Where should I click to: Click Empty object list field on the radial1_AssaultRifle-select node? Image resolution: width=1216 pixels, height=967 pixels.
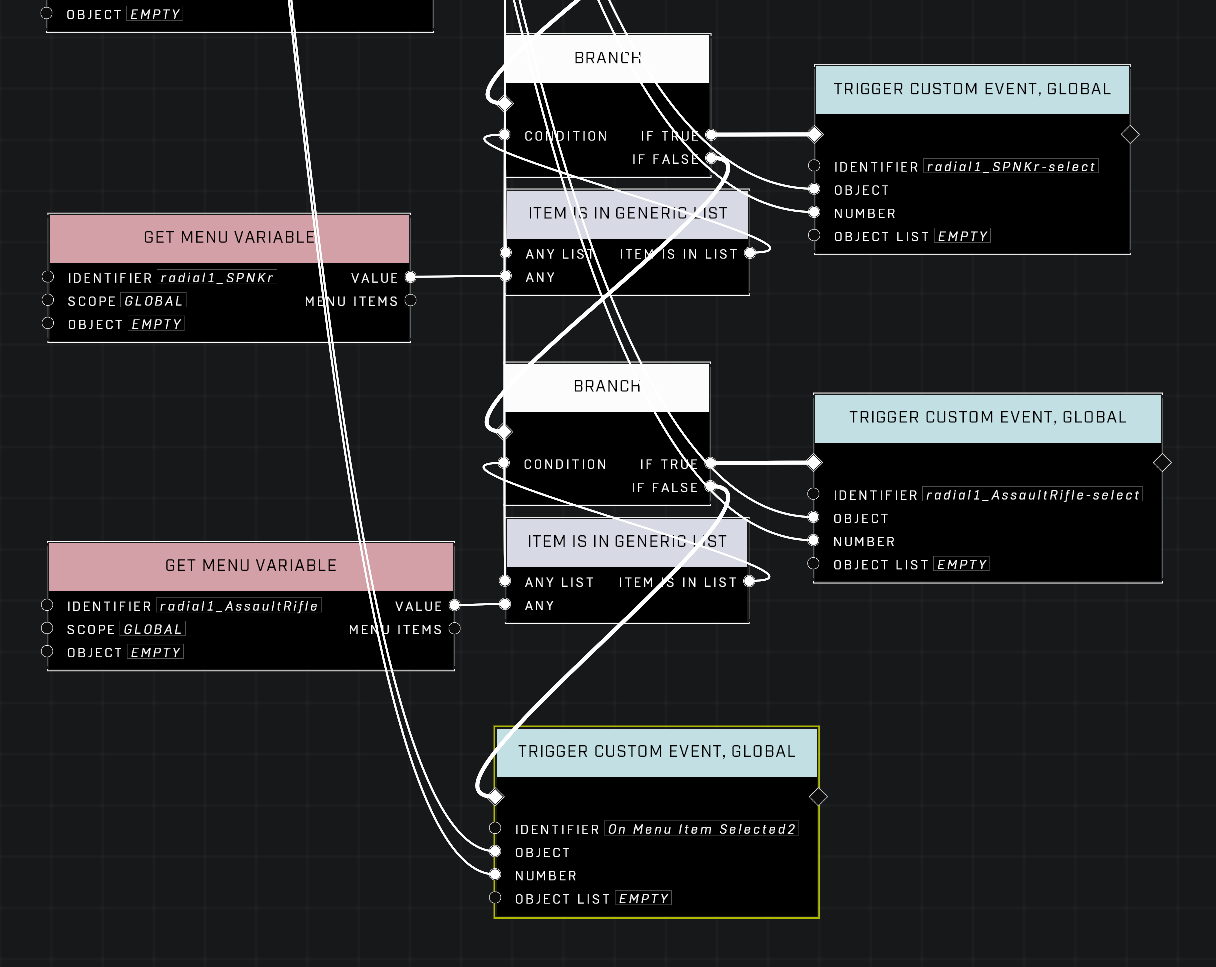(961, 565)
